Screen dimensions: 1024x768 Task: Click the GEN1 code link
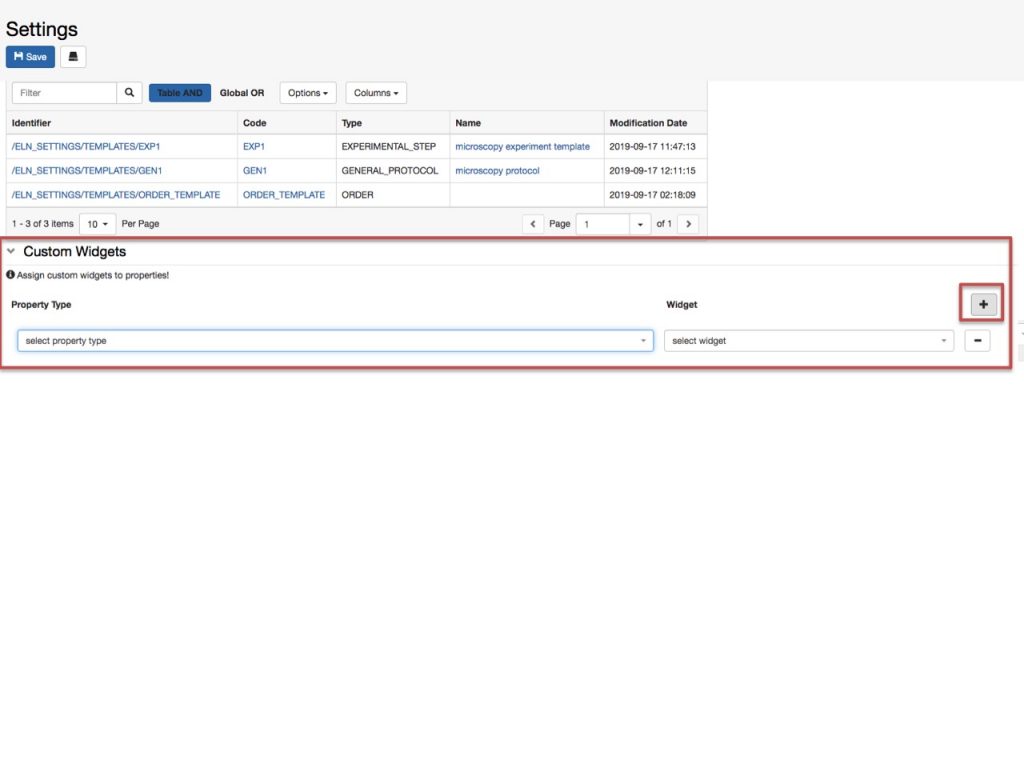pos(255,170)
